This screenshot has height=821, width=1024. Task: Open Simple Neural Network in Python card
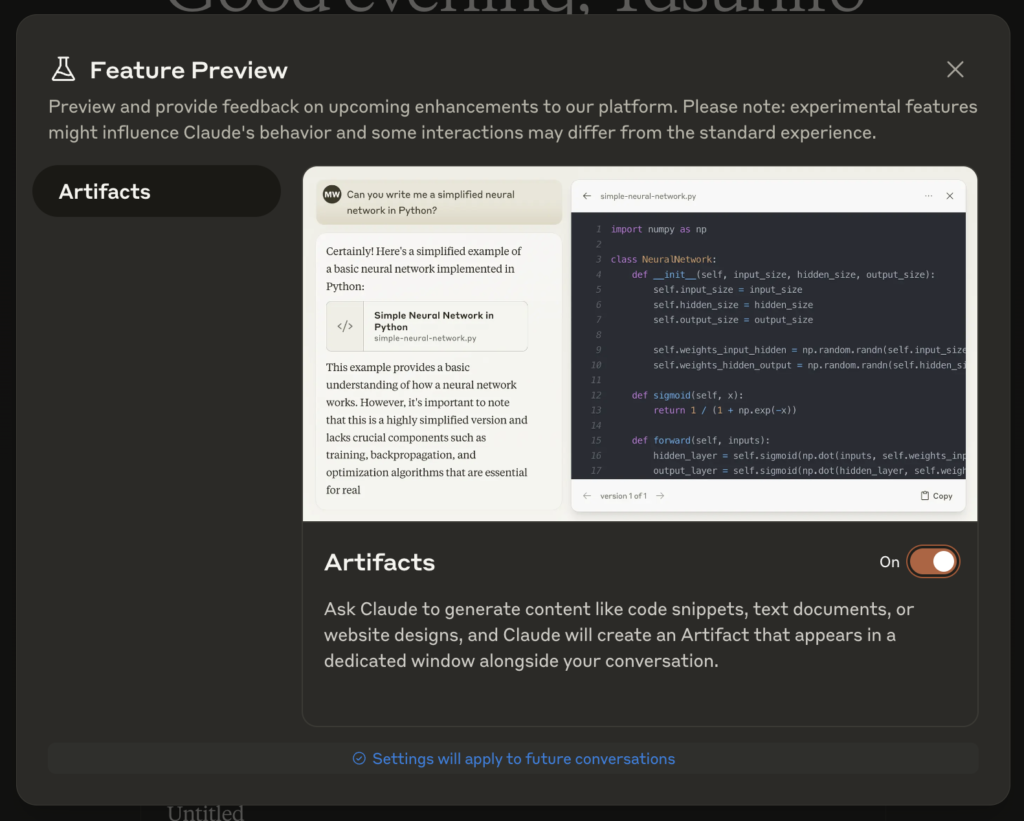(426, 326)
